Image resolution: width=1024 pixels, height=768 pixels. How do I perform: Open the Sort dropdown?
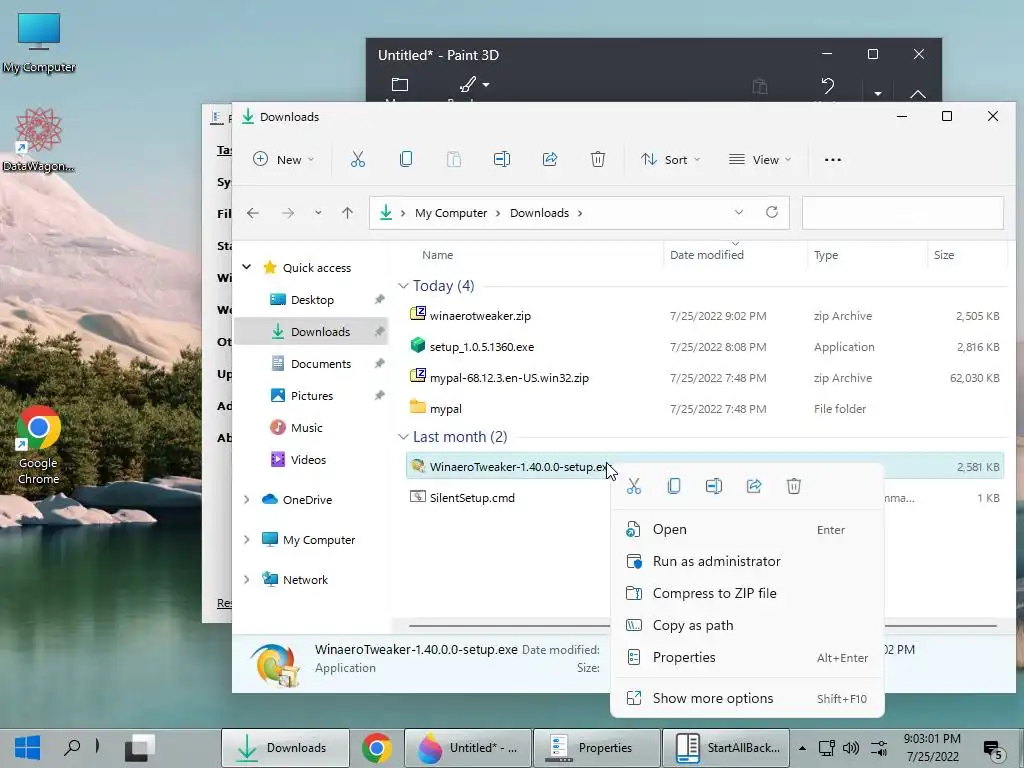[x=670, y=159]
